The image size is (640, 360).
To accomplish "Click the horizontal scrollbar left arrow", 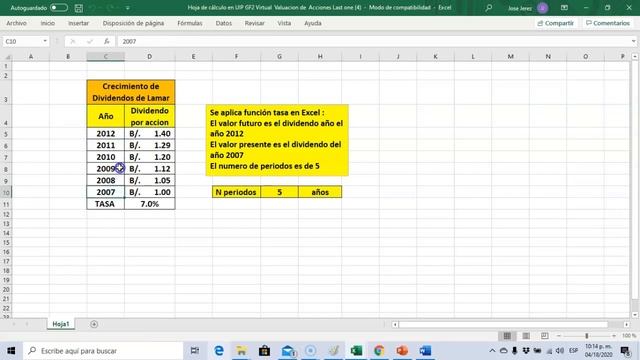I will pos(395,324).
